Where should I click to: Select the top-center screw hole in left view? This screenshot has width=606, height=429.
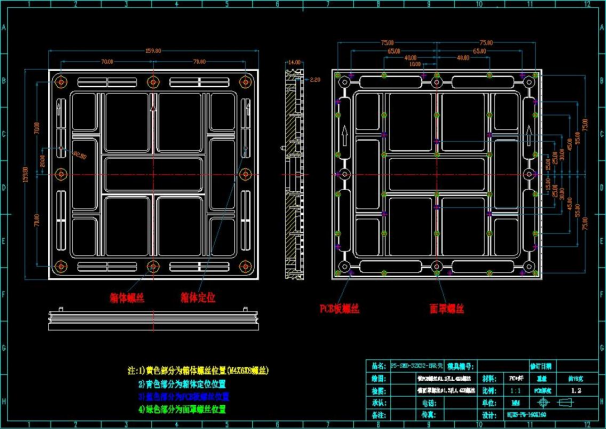152,81
